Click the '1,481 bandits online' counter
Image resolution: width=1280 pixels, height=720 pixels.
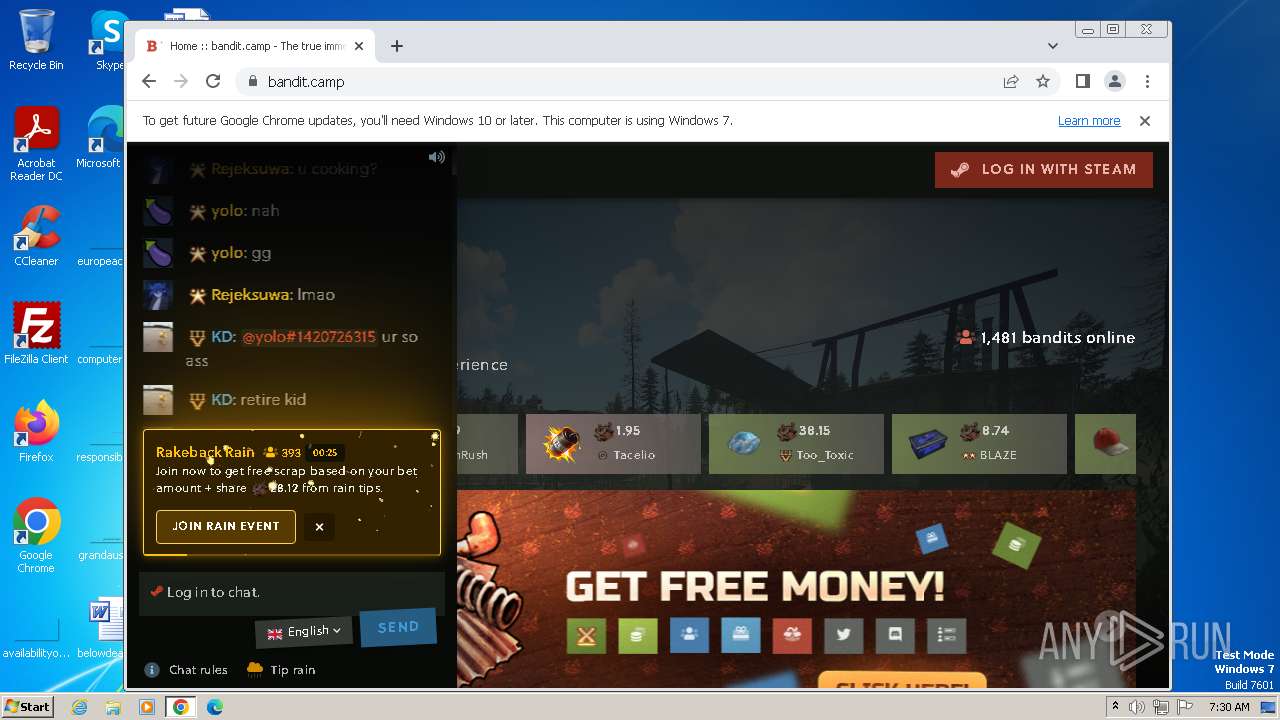pyautogui.click(x=1046, y=338)
